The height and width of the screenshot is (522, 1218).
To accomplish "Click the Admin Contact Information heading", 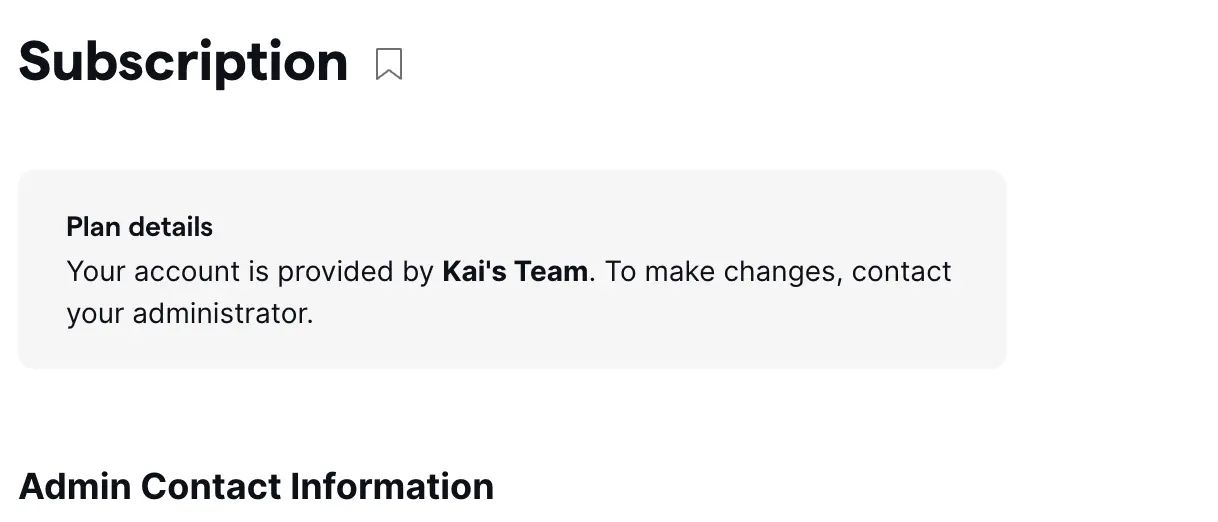I will pos(256,487).
